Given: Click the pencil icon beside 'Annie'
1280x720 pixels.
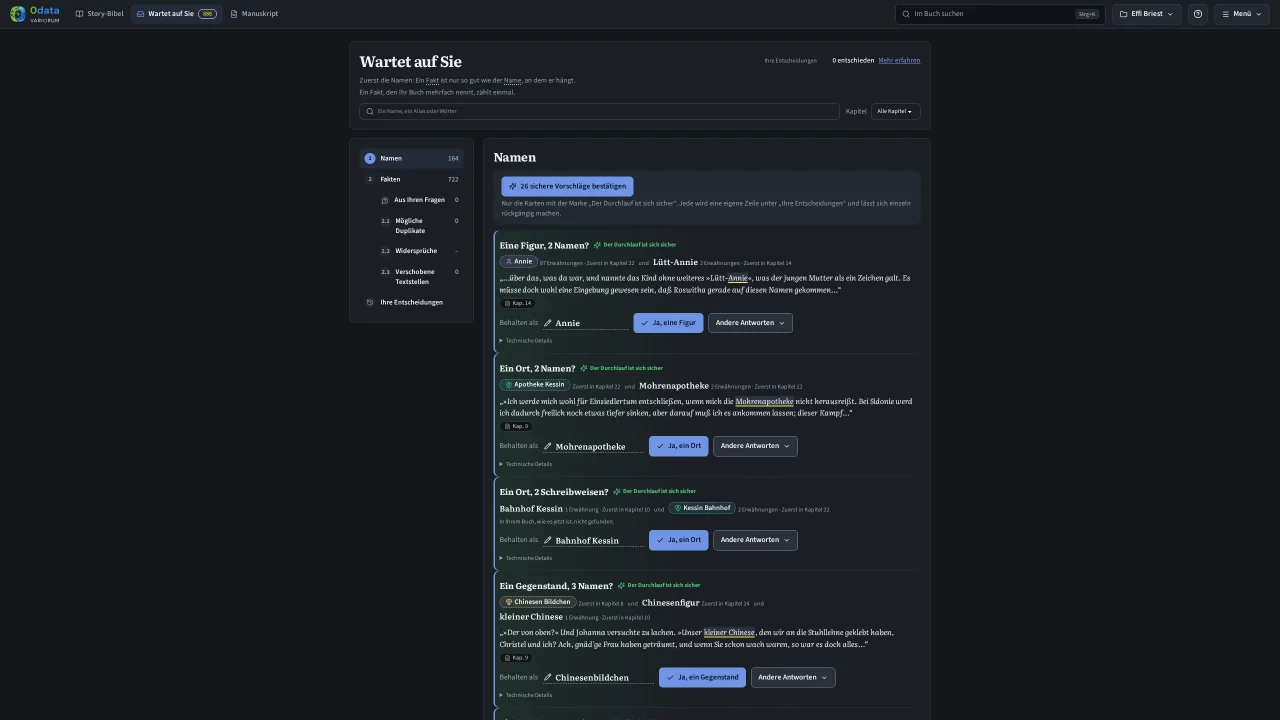Looking at the screenshot, I should pyautogui.click(x=548, y=323).
